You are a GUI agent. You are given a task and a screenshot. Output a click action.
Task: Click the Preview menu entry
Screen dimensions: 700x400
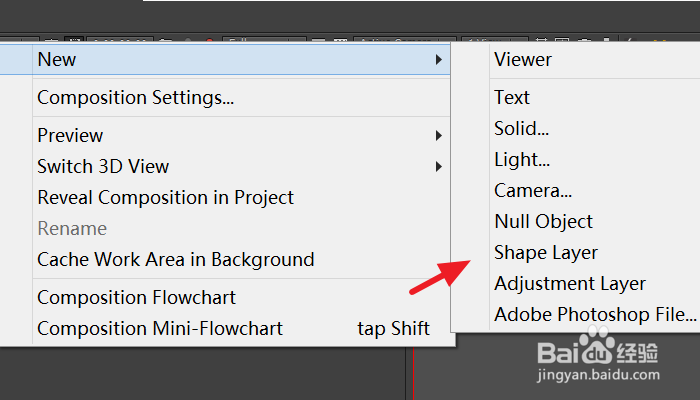coord(70,135)
